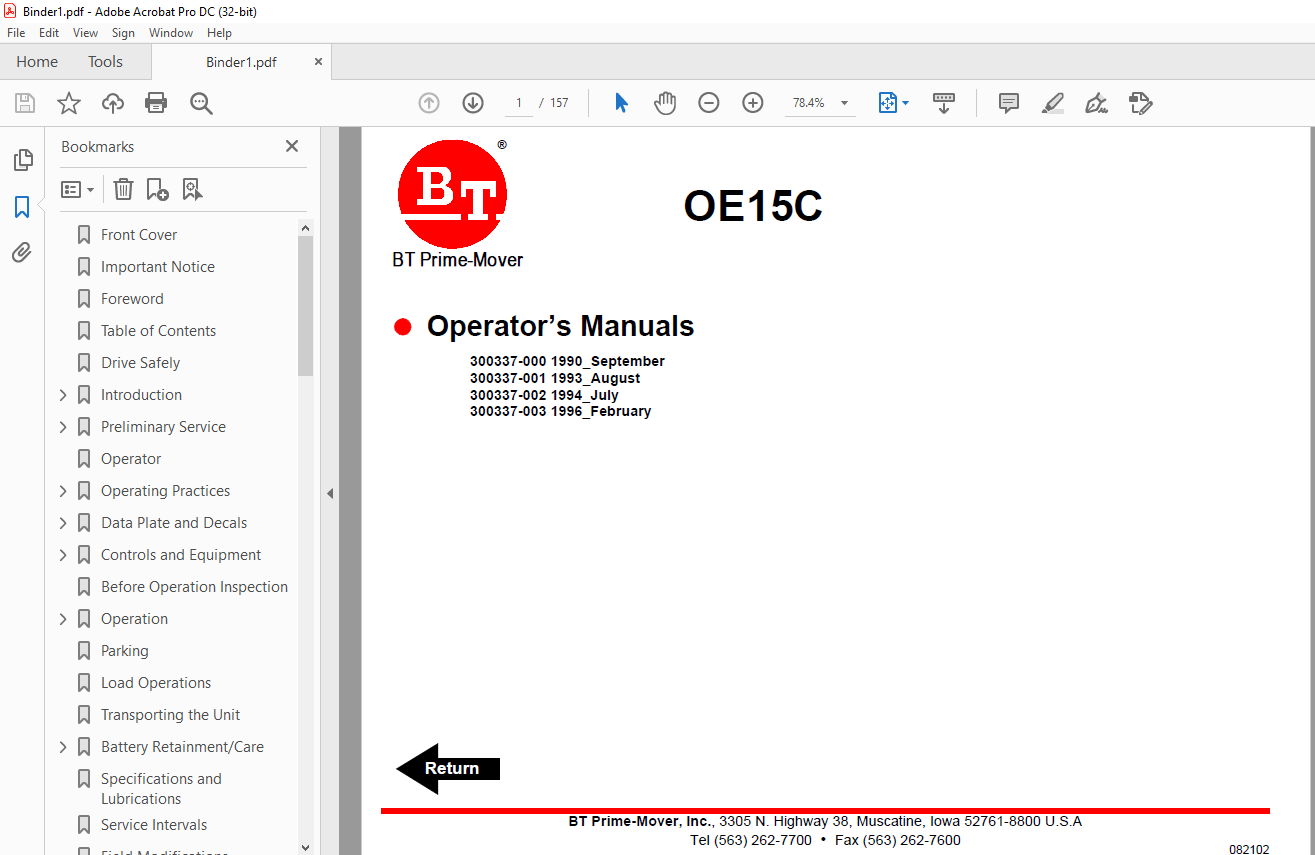Select the Drive Safely bookmark
The image size is (1315, 855).
[140, 363]
